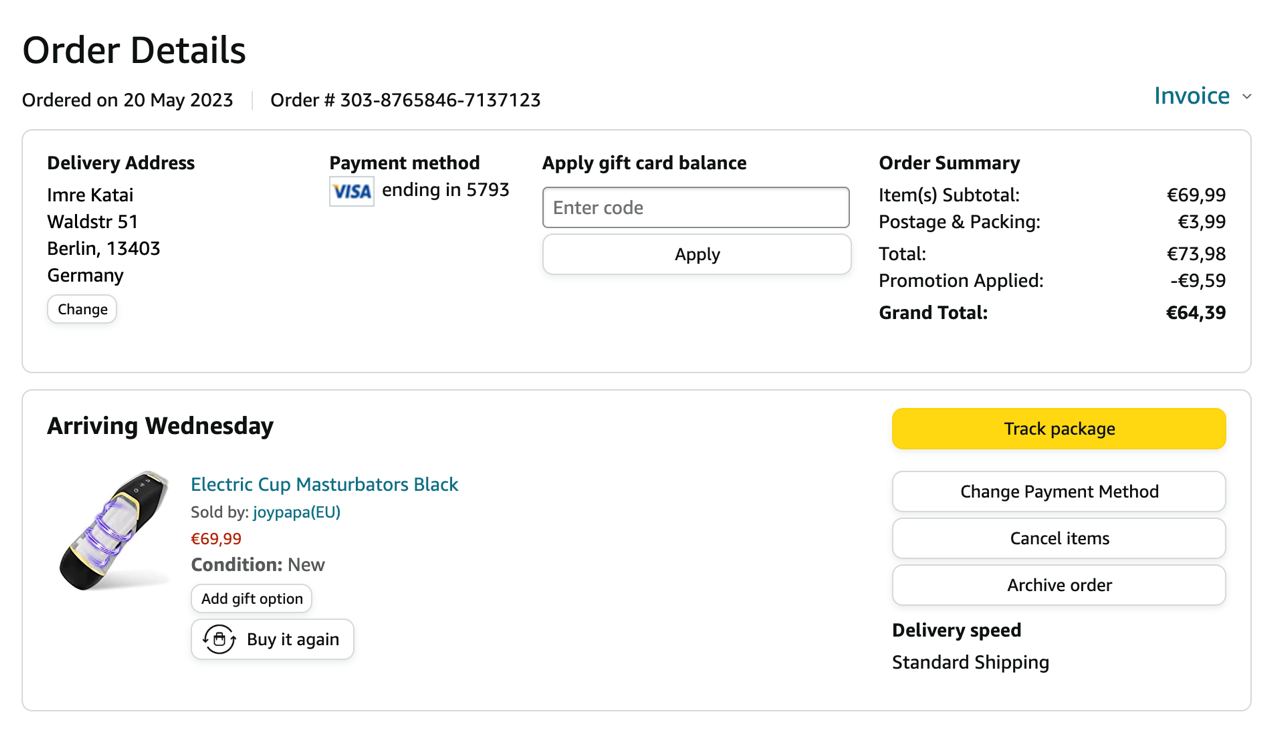The height and width of the screenshot is (737, 1280).
Task: Click the VISA card logo icon
Action: [x=351, y=191]
